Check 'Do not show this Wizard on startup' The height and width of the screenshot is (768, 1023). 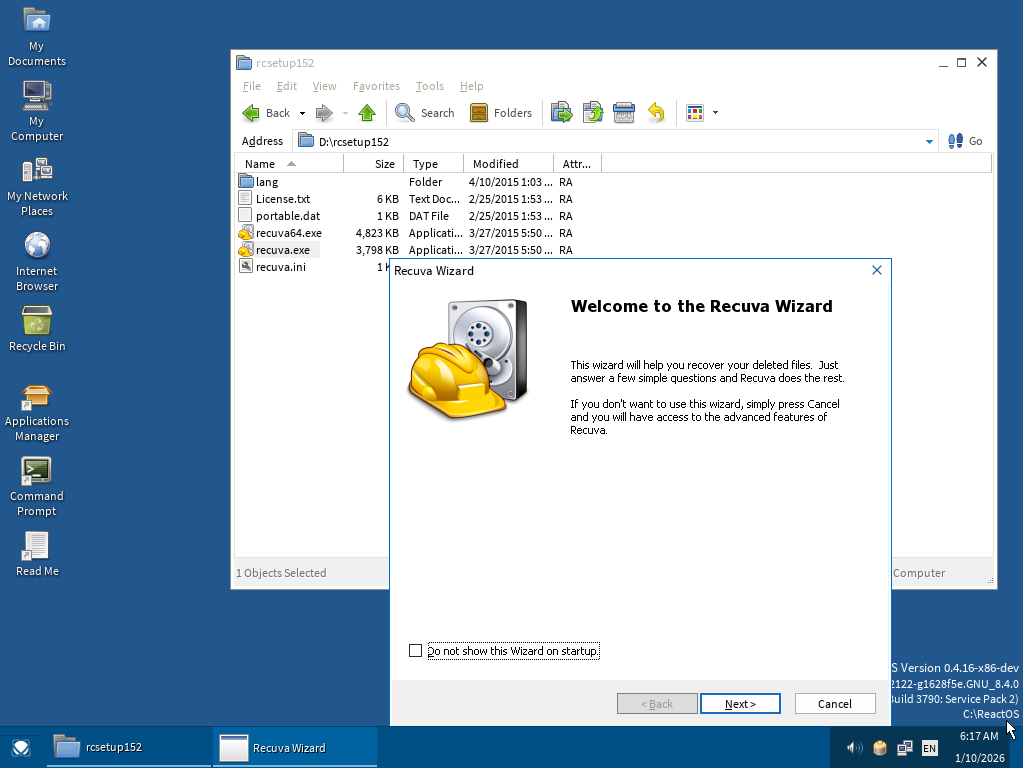416,651
